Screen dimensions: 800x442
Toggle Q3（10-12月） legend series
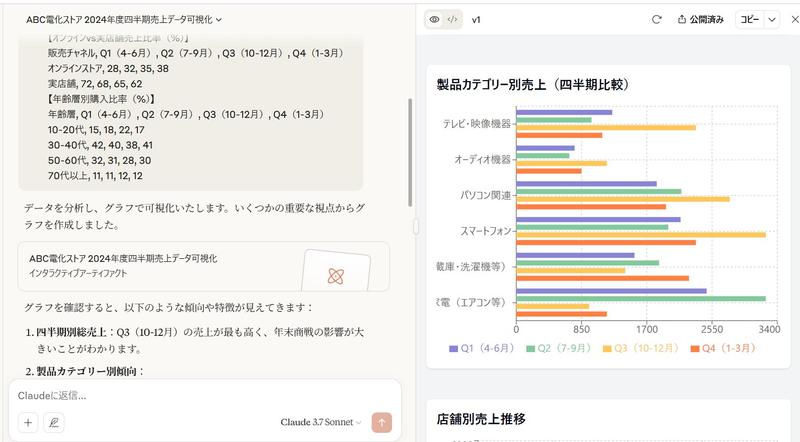tap(640, 348)
